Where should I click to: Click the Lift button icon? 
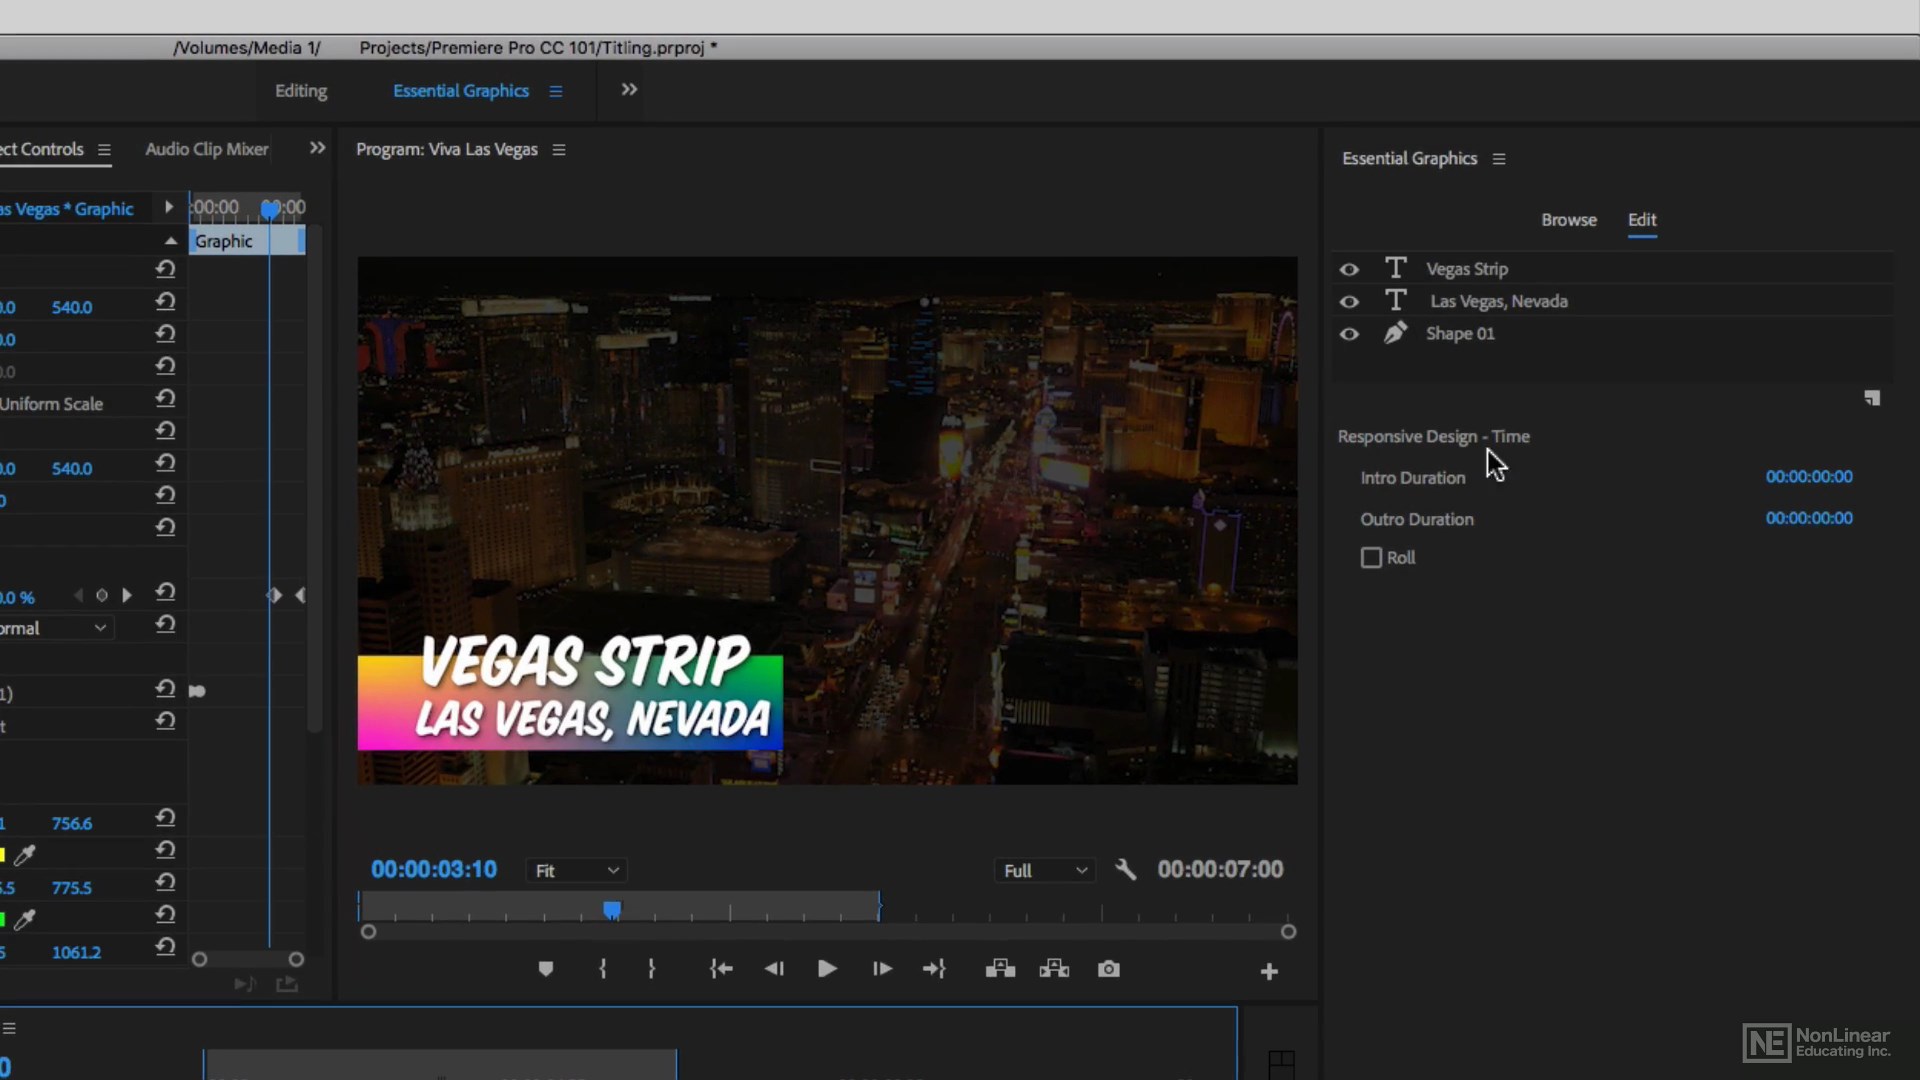tap(1000, 969)
